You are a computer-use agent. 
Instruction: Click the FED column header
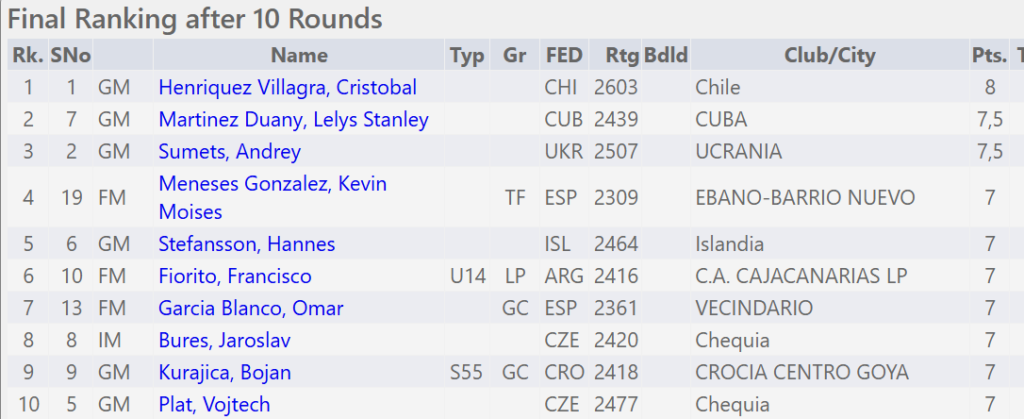563,56
